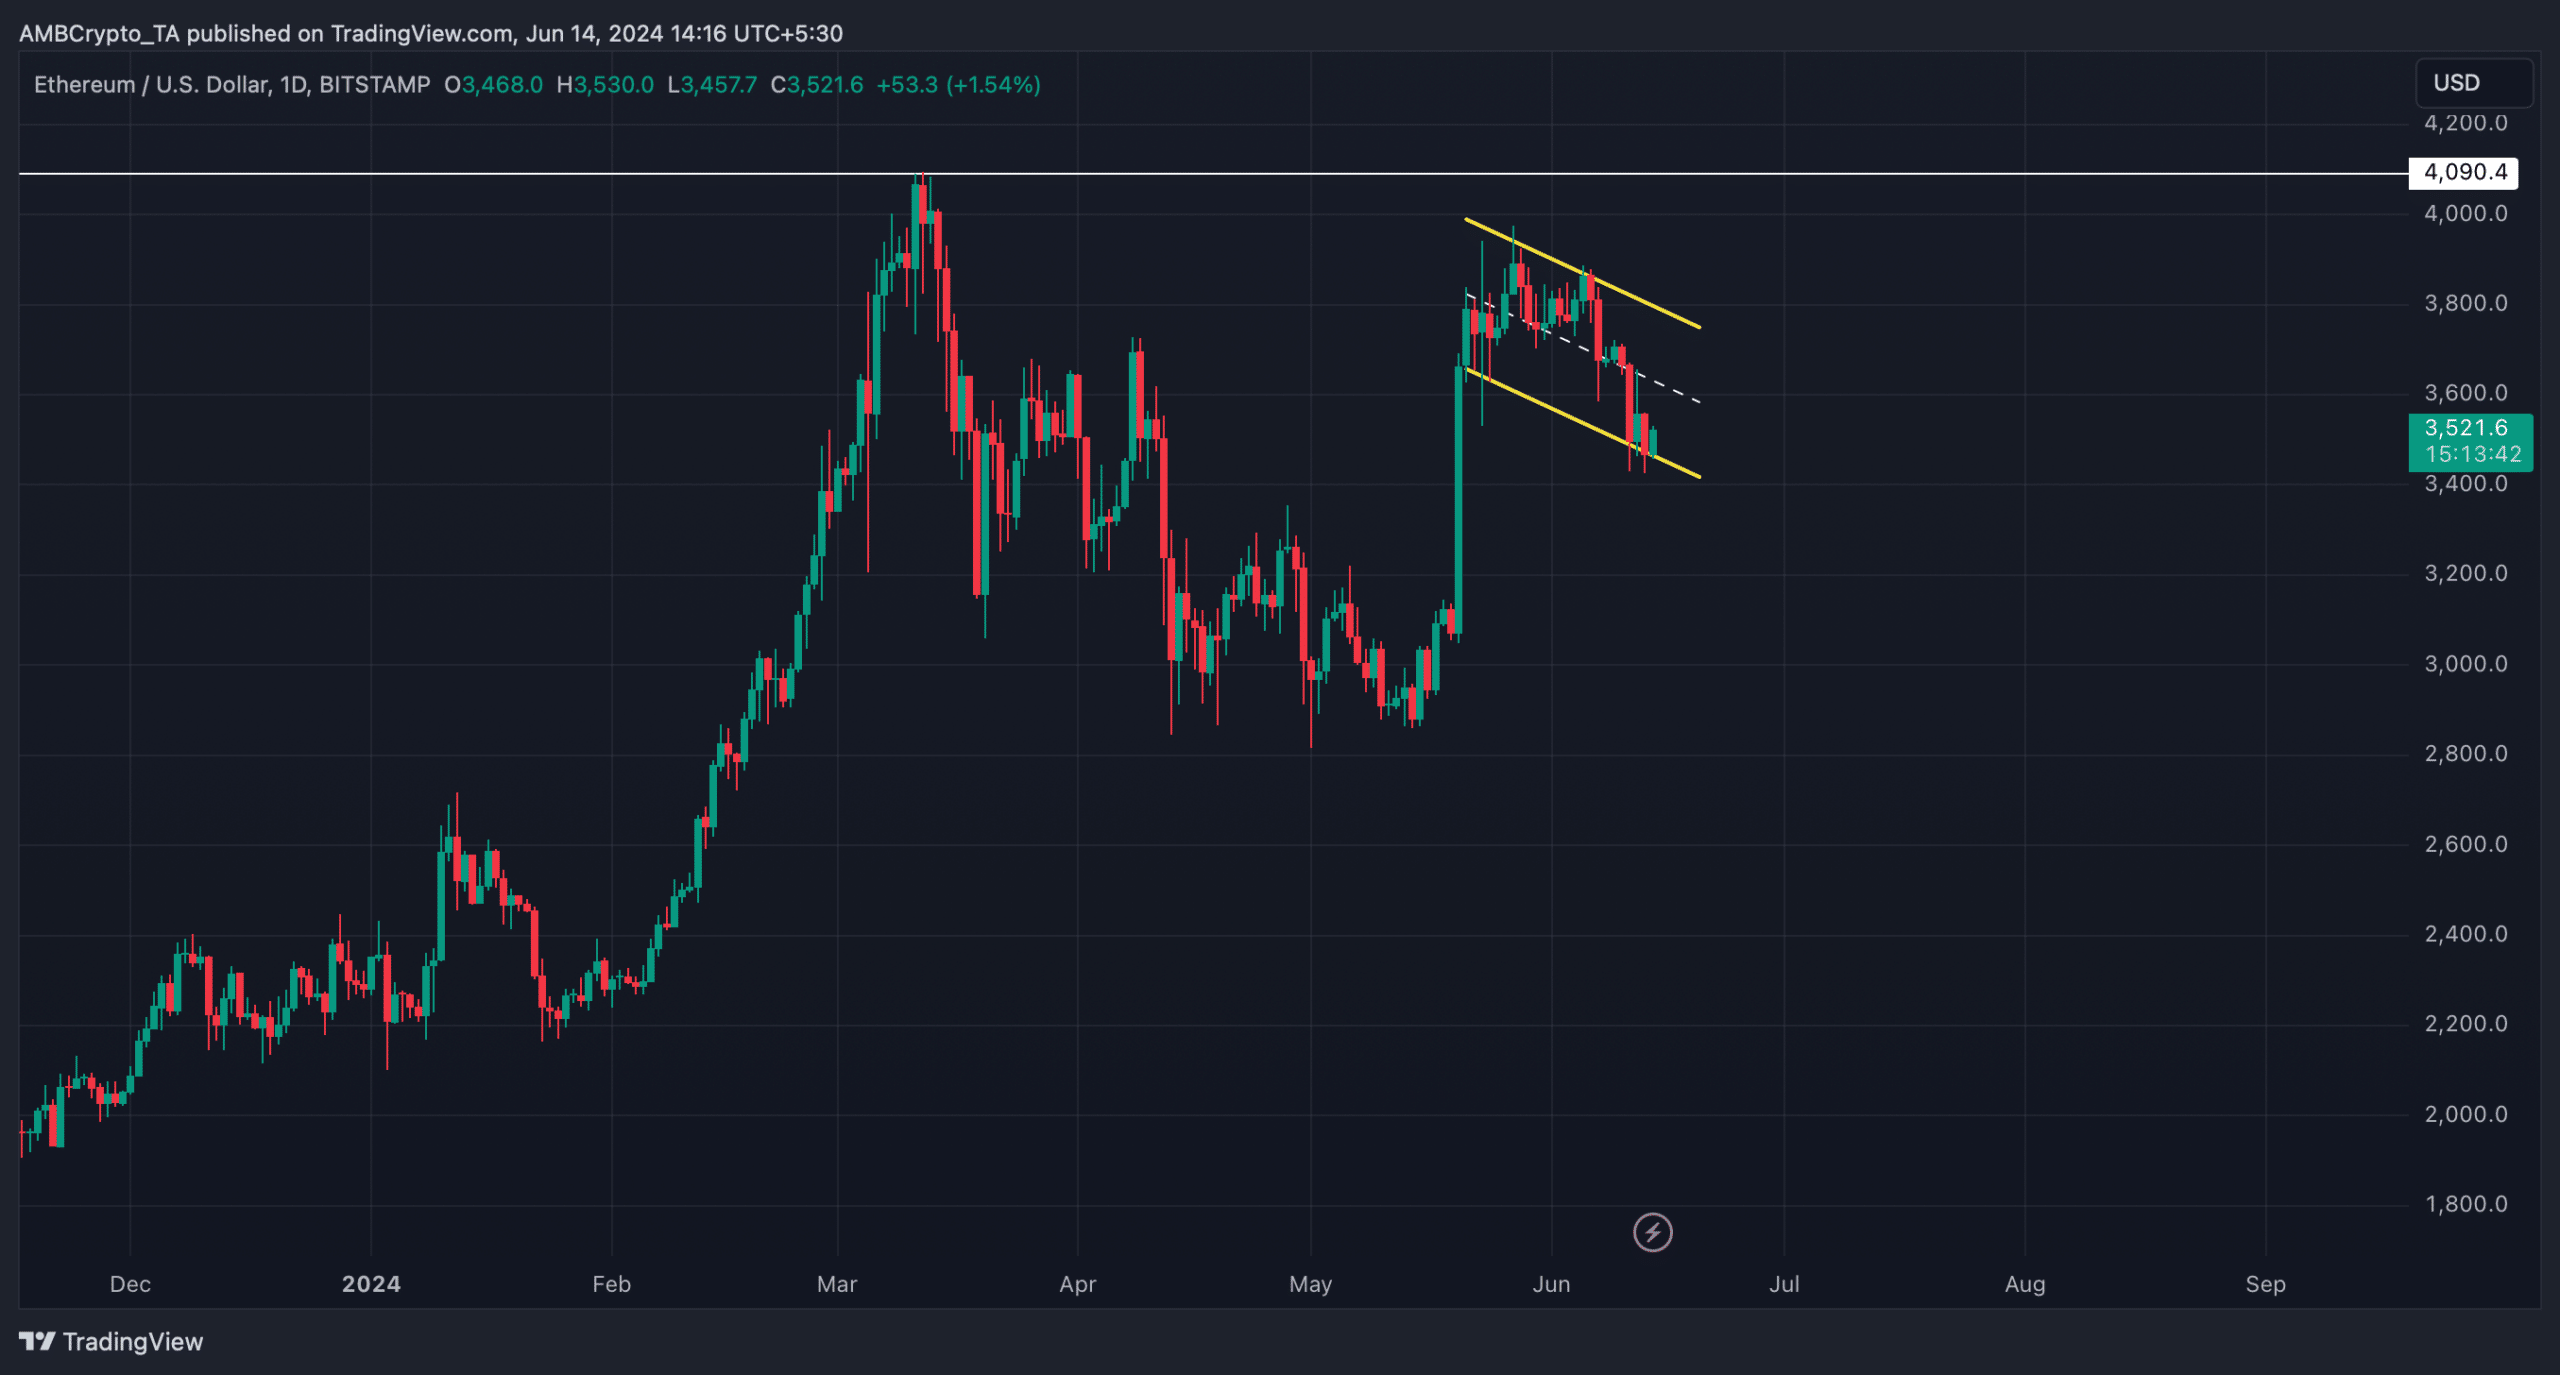Image resolution: width=2560 pixels, height=1375 pixels.
Task: Click the open value O3,468.0
Action: click(493, 85)
